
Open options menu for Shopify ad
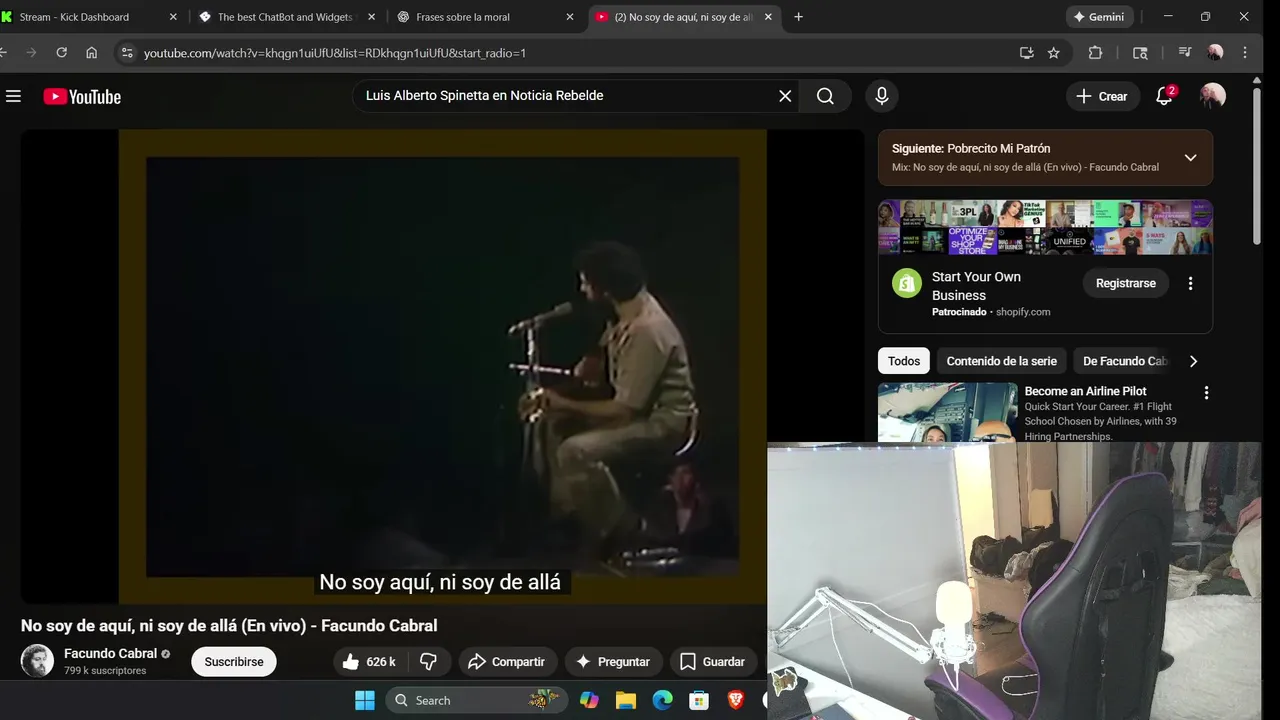1190,283
